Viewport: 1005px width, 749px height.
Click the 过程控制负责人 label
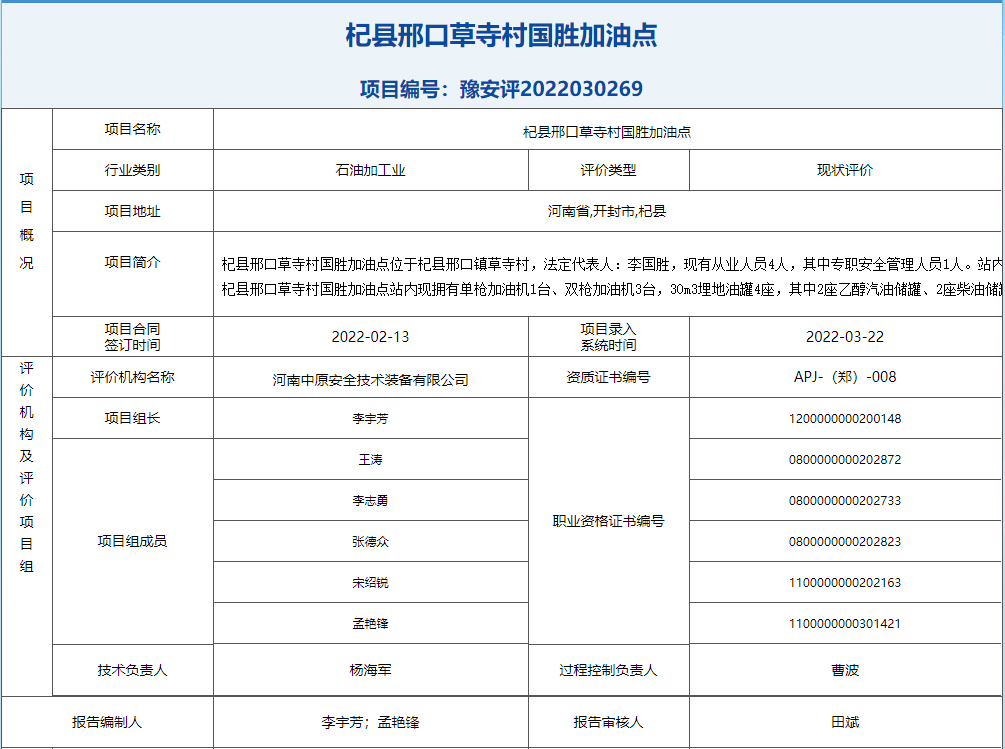click(x=608, y=671)
